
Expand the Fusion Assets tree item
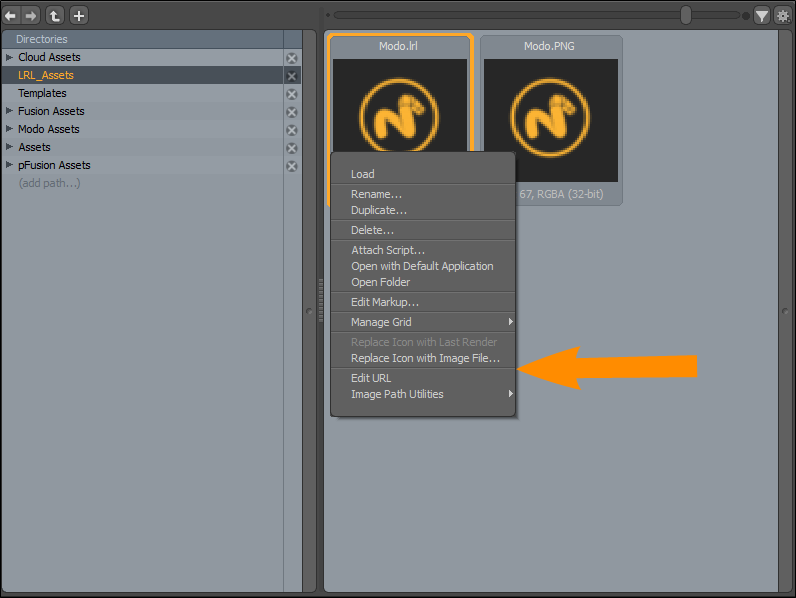pos(9,111)
